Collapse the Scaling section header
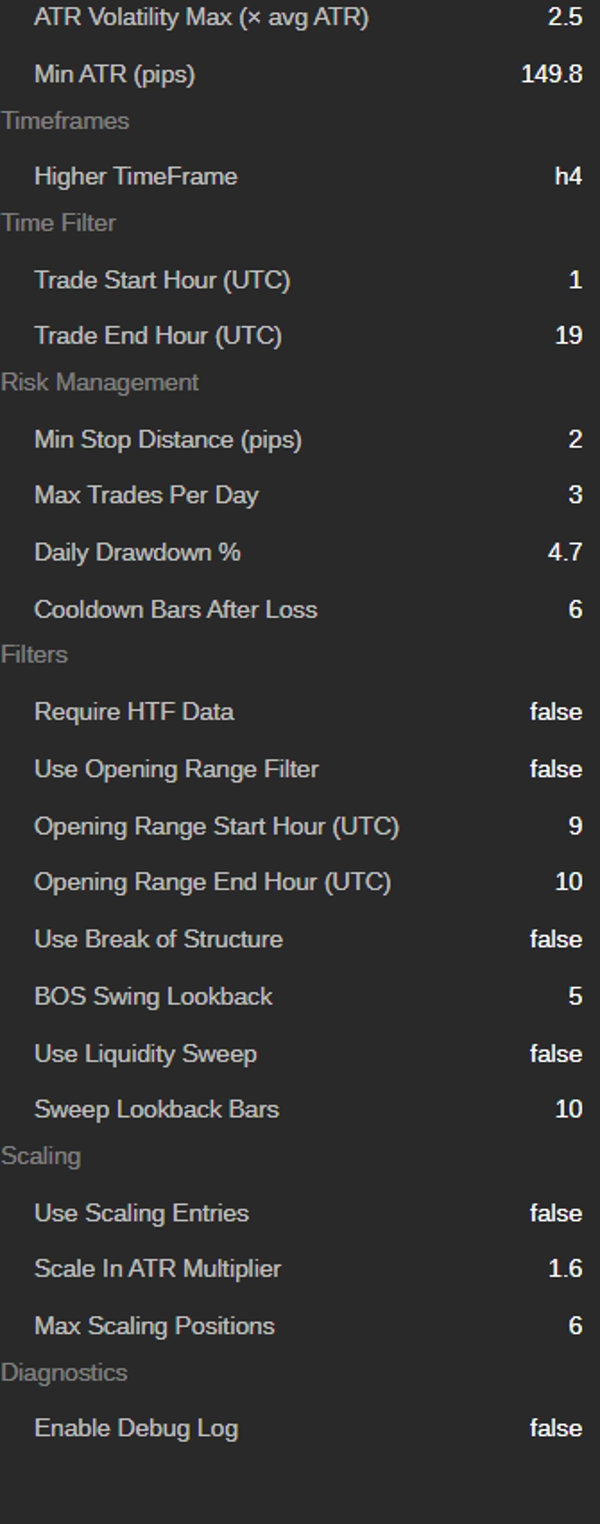Screen dimensions: 600x1524 click(x=40, y=1156)
